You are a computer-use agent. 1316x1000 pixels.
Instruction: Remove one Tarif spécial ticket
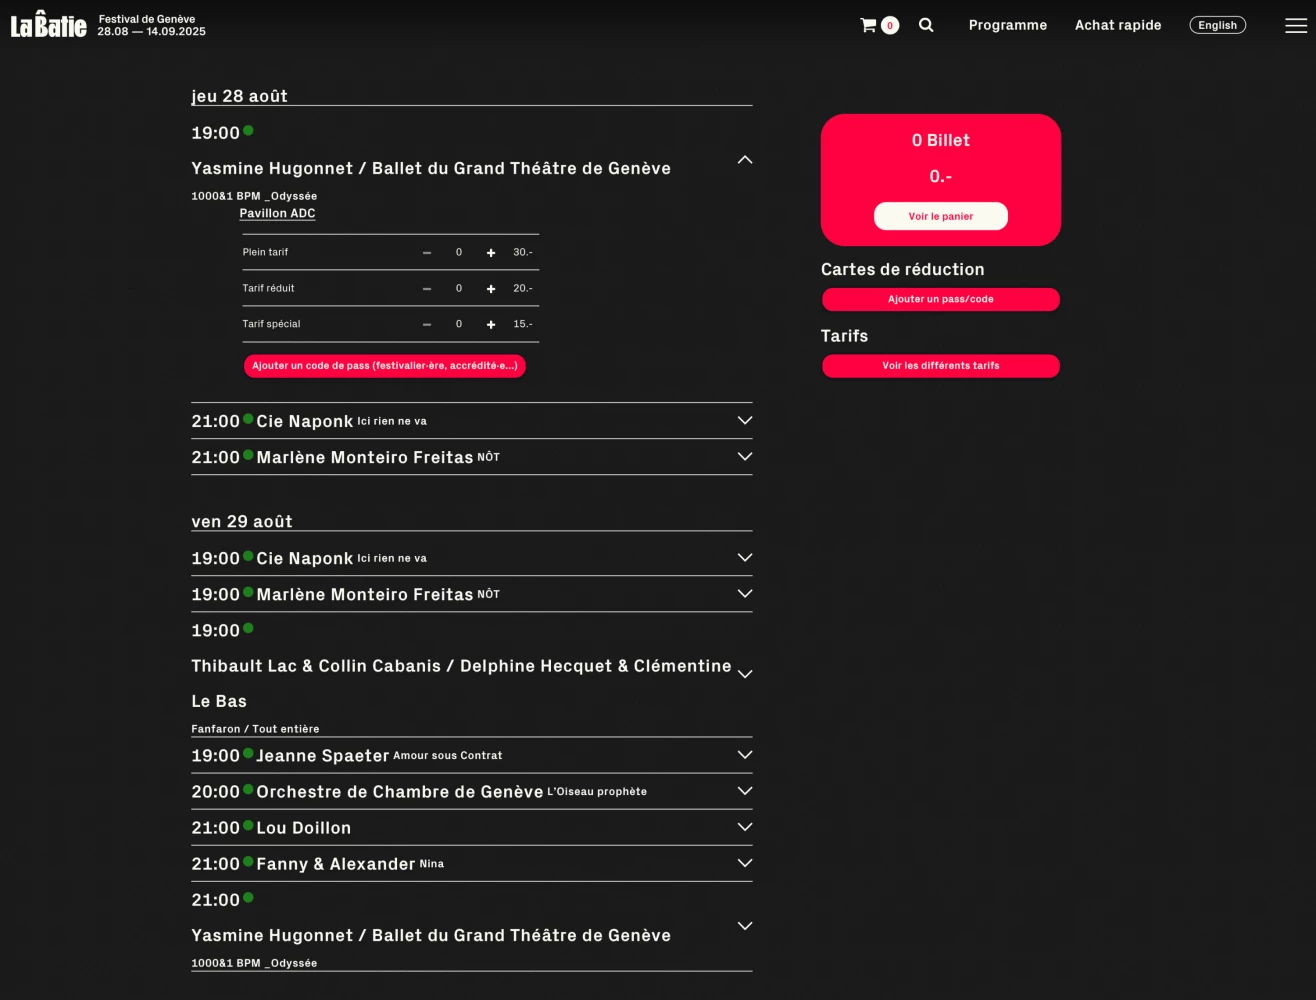tap(427, 325)
